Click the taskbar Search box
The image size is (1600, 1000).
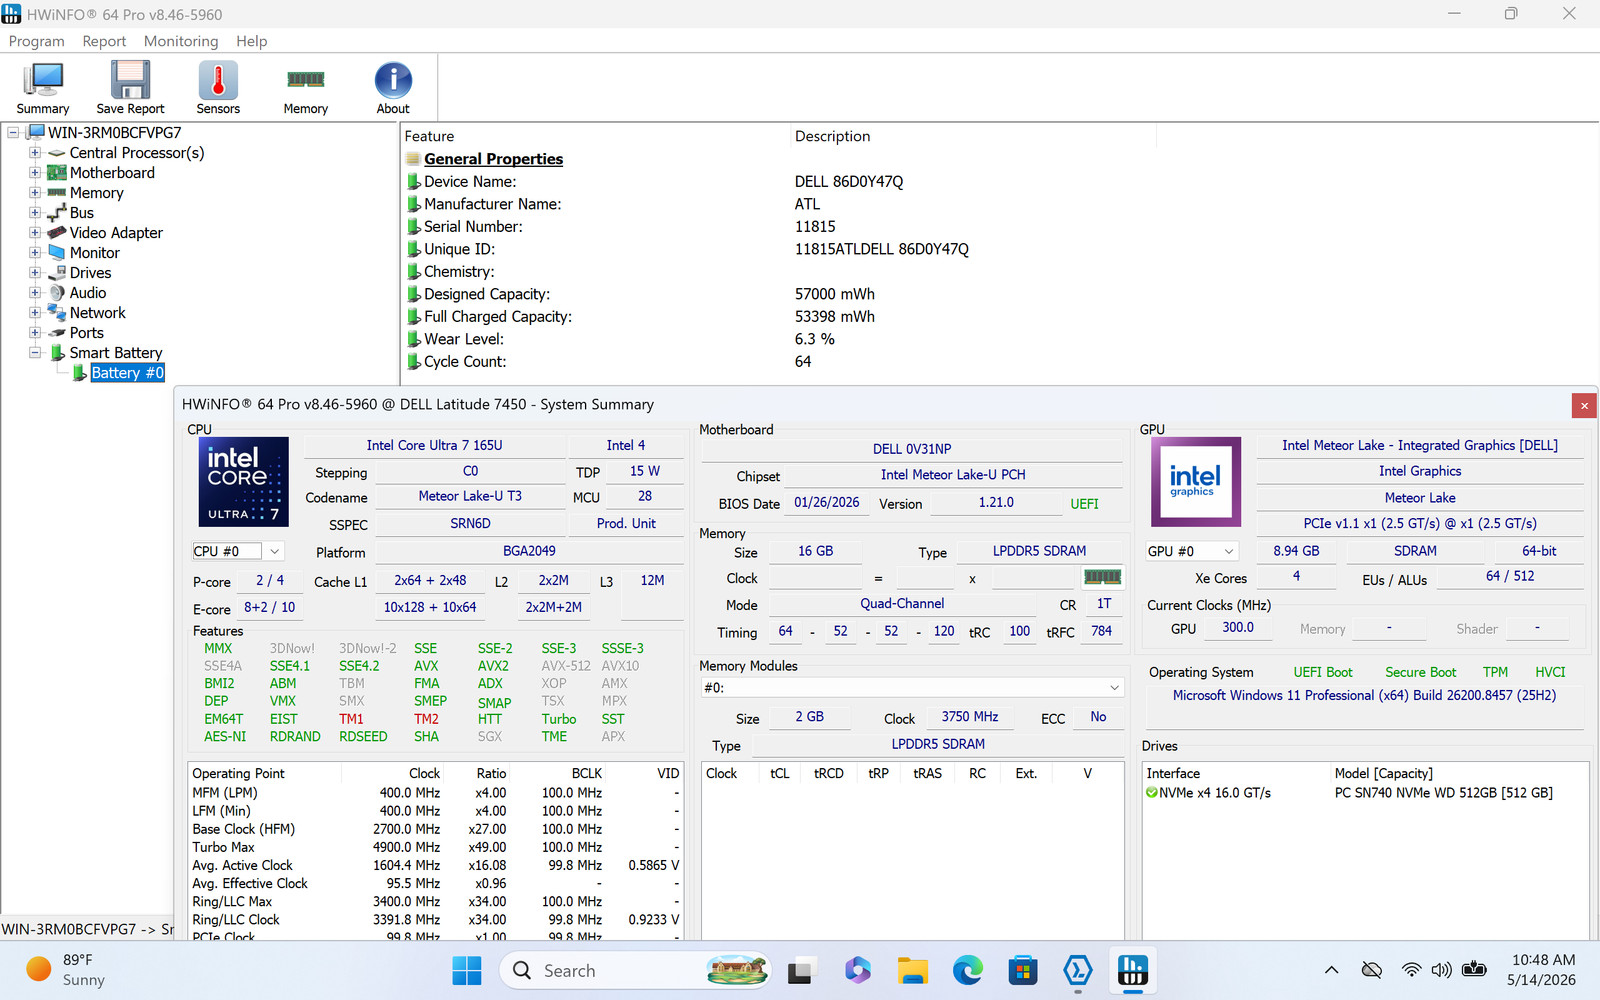click(x=635, y=970)
